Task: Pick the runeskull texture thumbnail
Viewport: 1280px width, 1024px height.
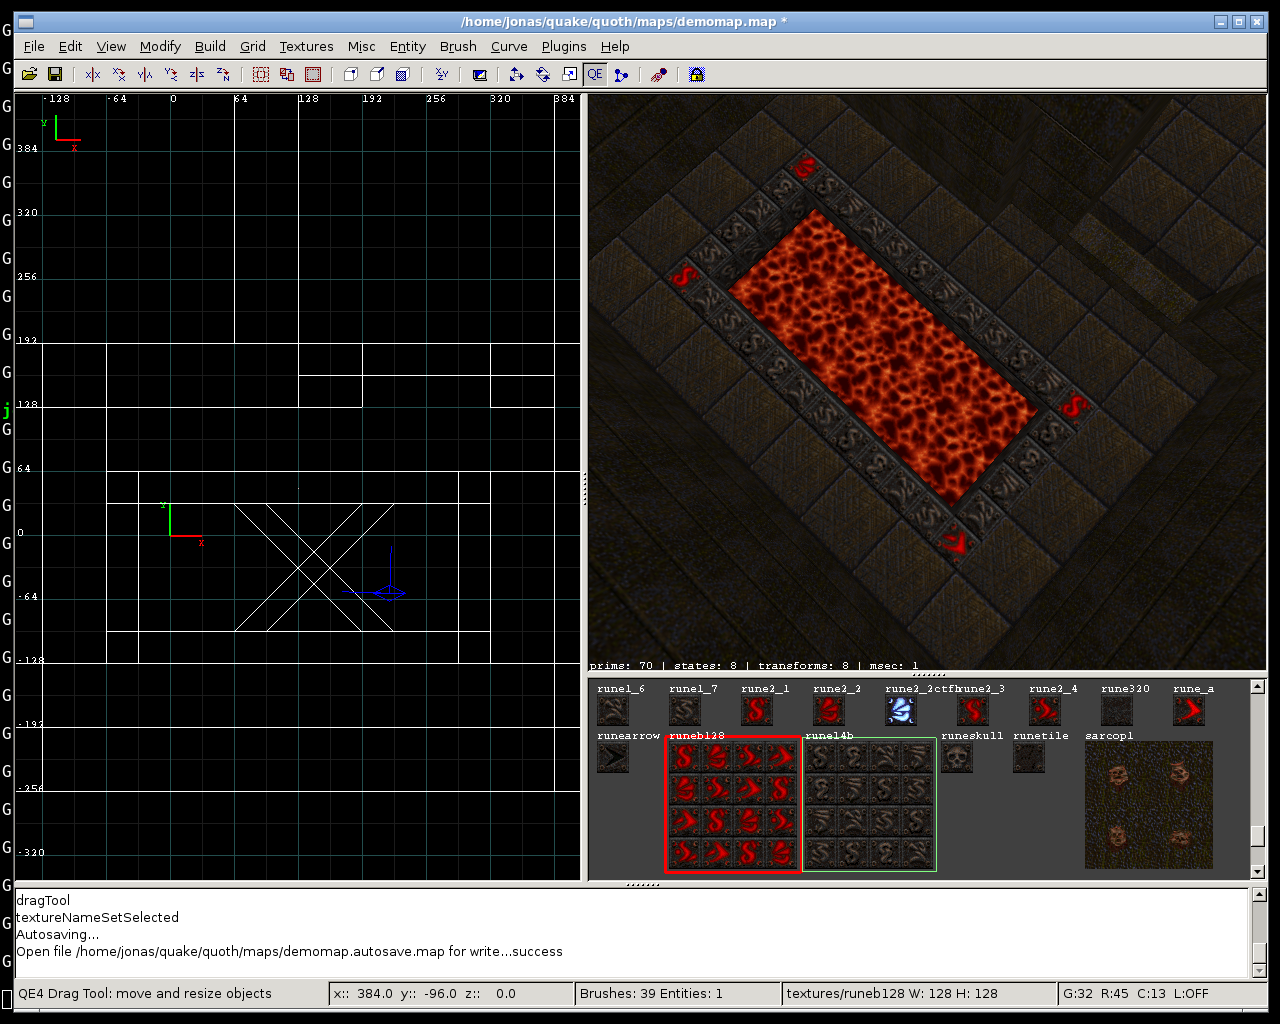Action: (x=957, y=758)
